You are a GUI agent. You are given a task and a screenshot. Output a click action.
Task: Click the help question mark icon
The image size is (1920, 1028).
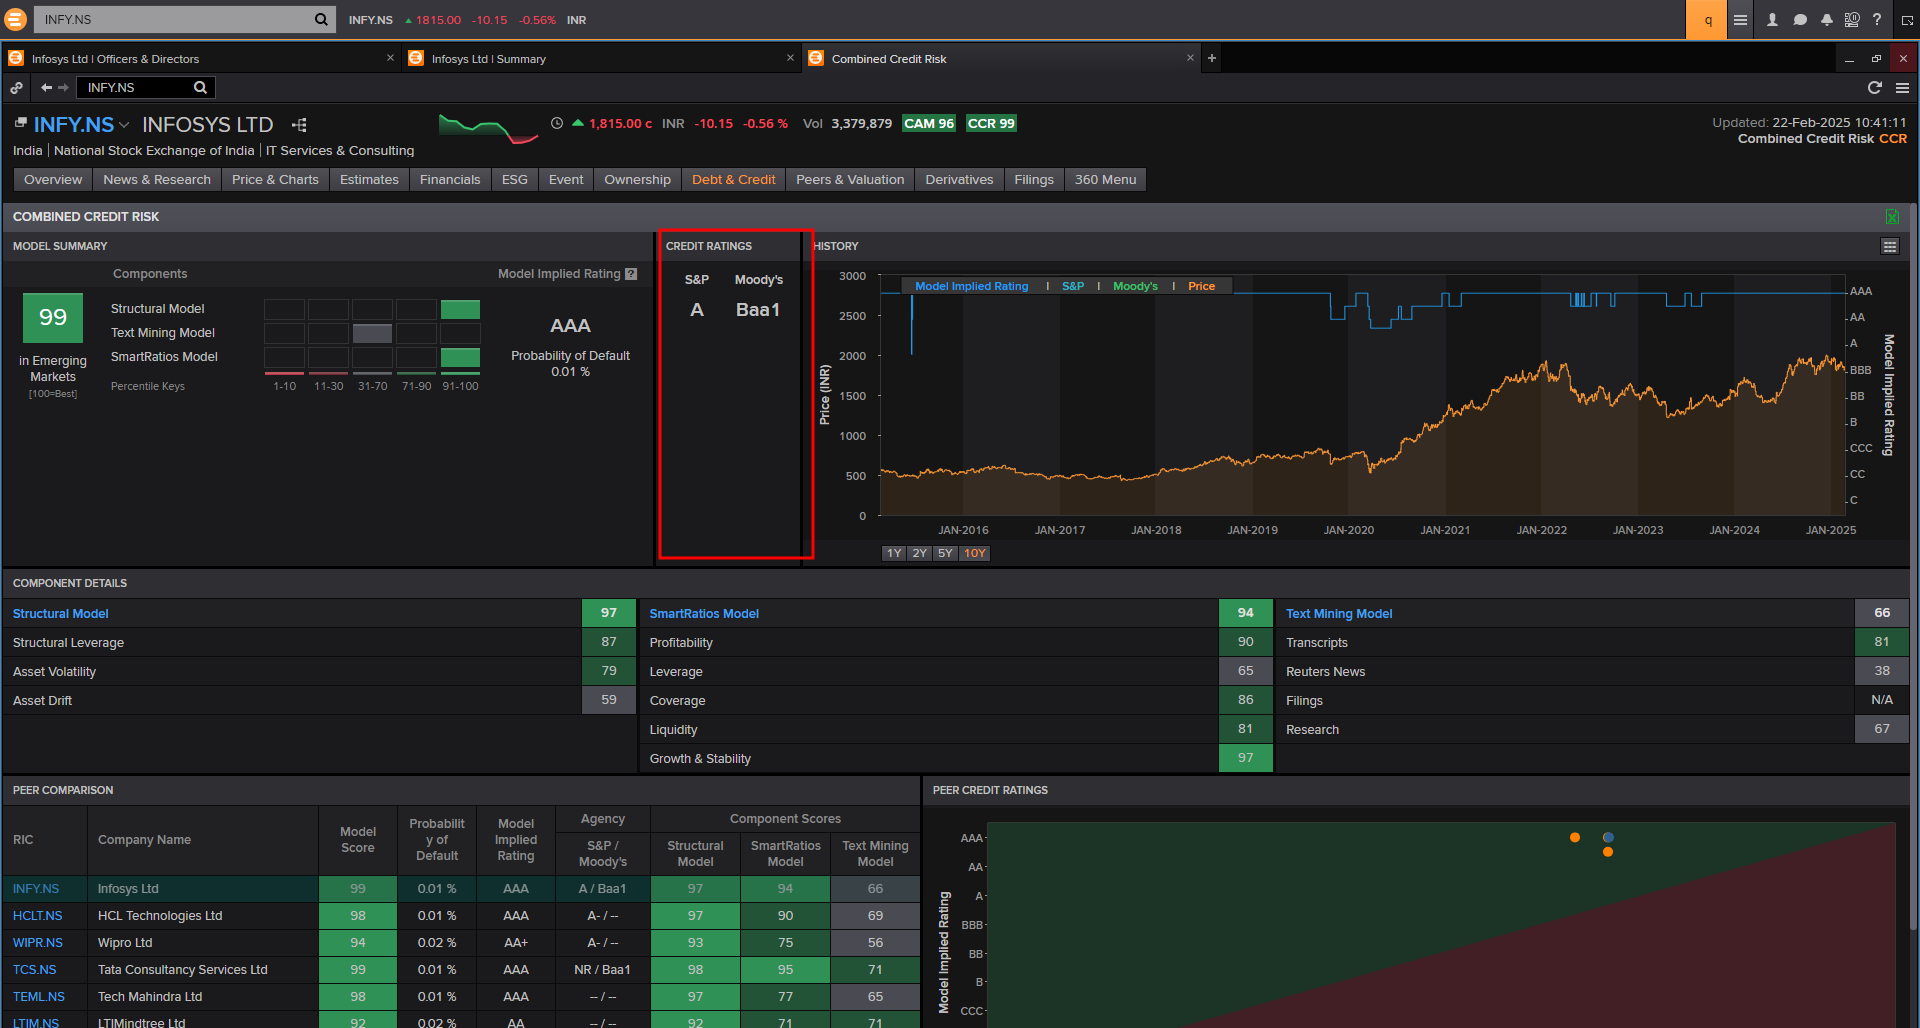point(1877,20)
